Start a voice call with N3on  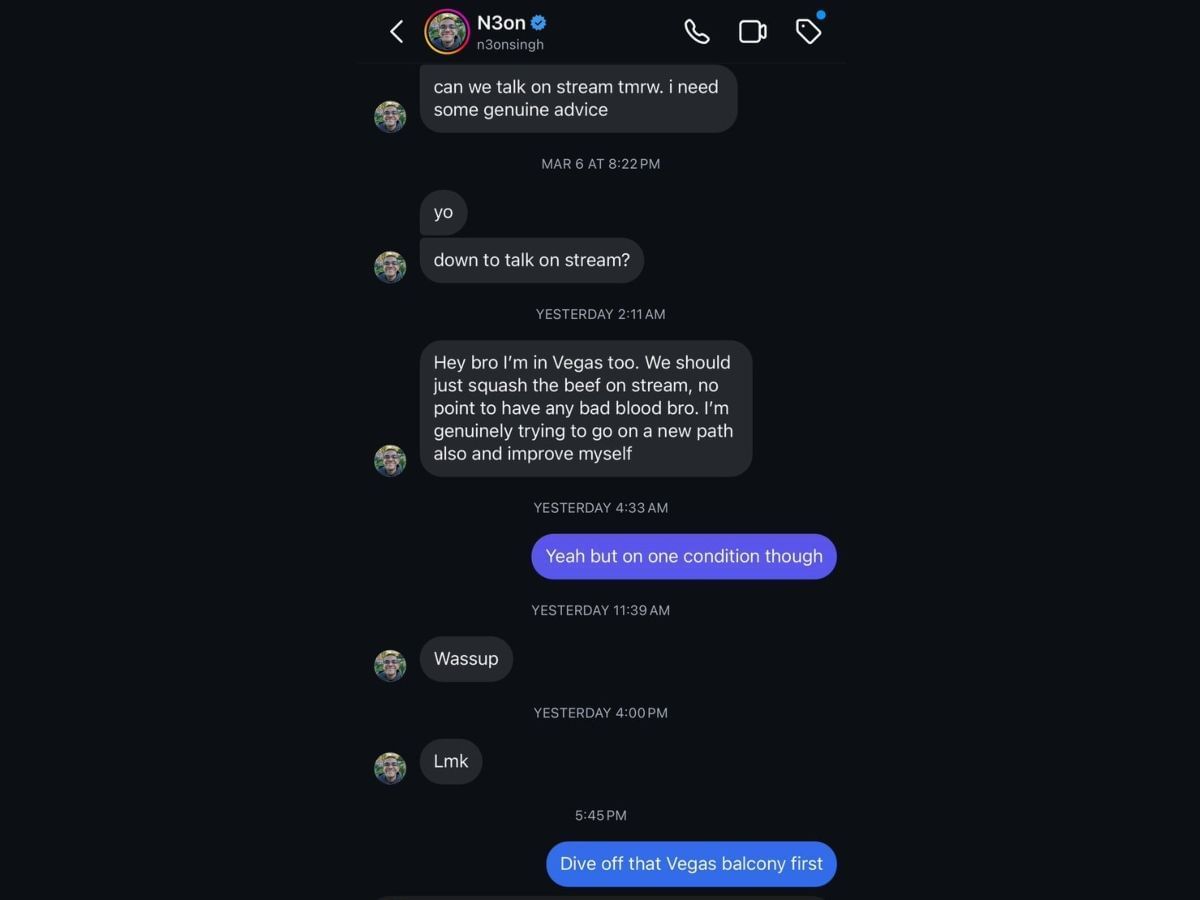point(697,32)
